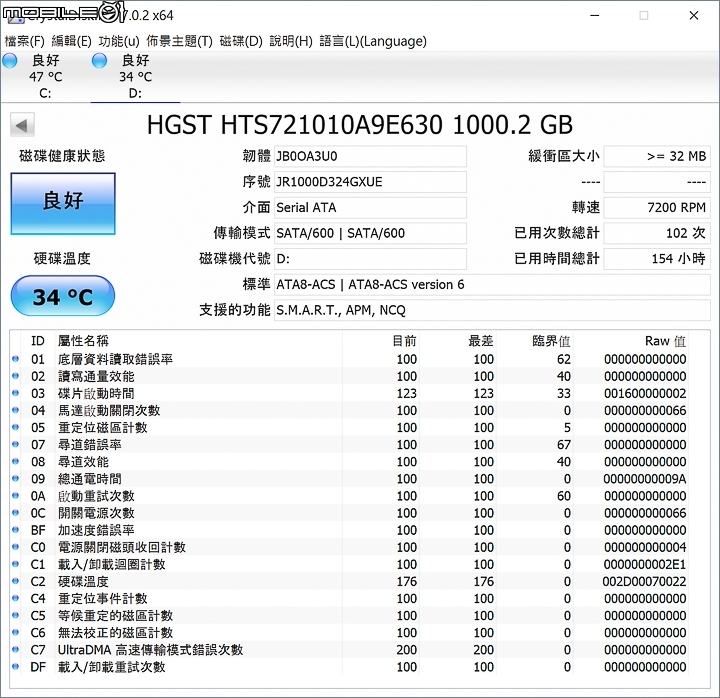720x698 pixels.
Task: Click status dot for attribute DF row
Action: click(15, 667)
